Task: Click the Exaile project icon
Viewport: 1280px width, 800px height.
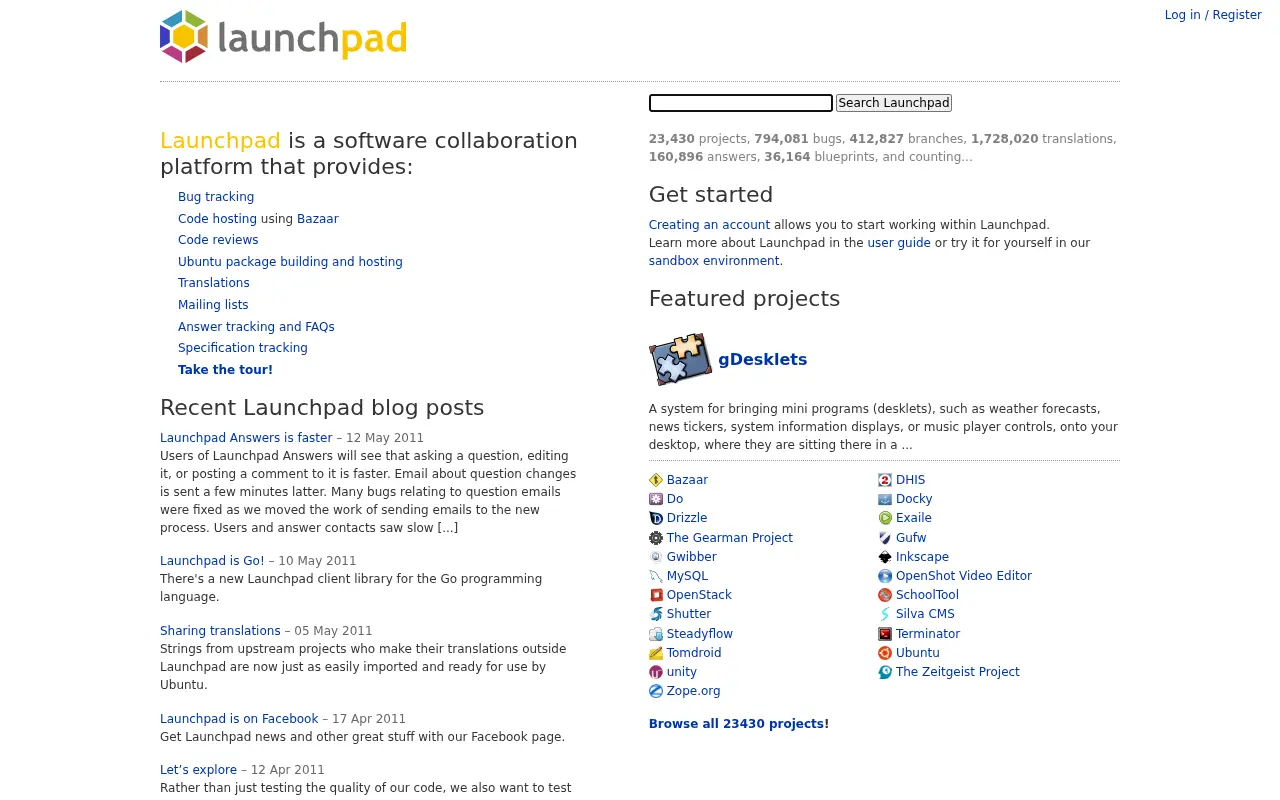Action: coord(885,518)
